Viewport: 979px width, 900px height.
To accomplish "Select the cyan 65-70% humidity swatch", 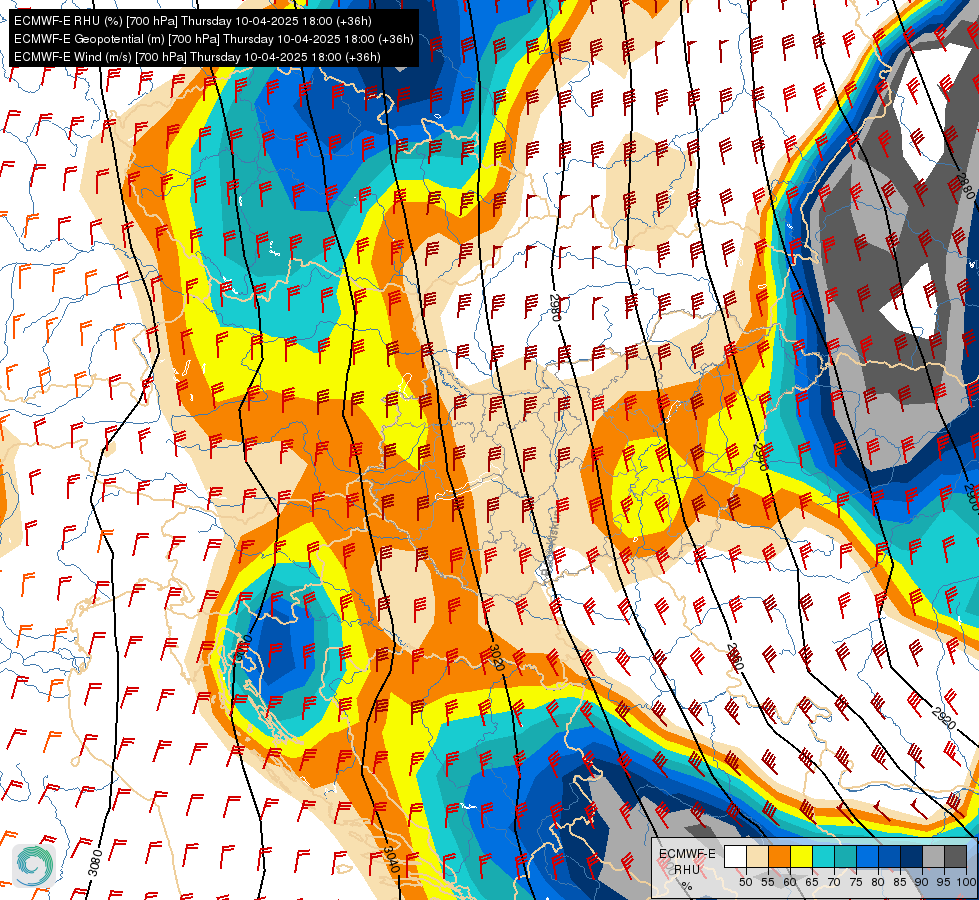I will point(824,856).
